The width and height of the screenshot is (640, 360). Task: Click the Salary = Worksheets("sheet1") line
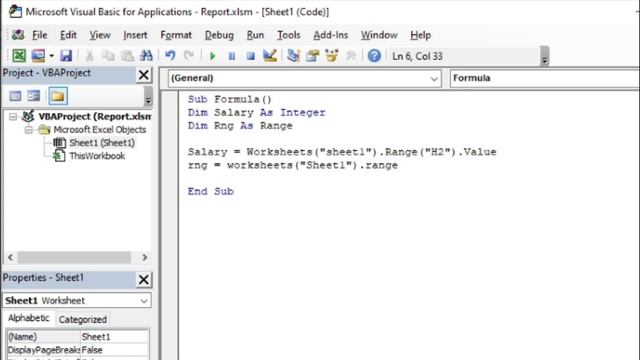342,152
